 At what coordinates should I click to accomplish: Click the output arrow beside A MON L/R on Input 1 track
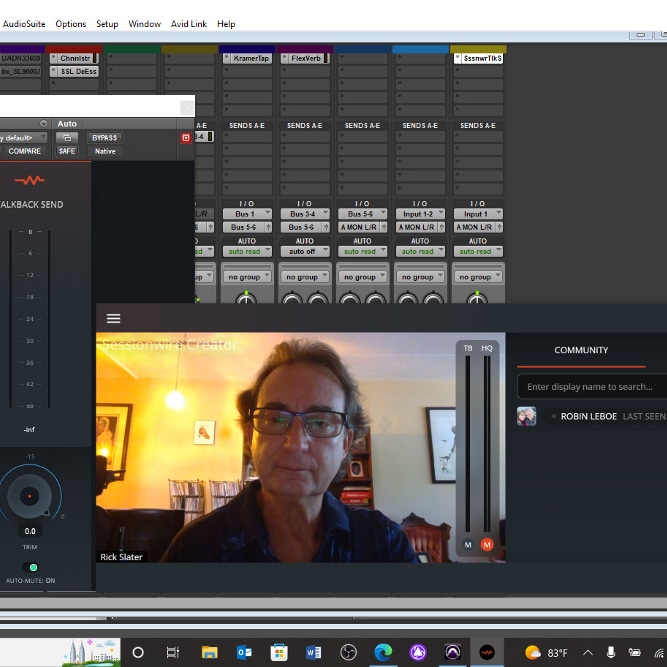(x=499, y=227)
